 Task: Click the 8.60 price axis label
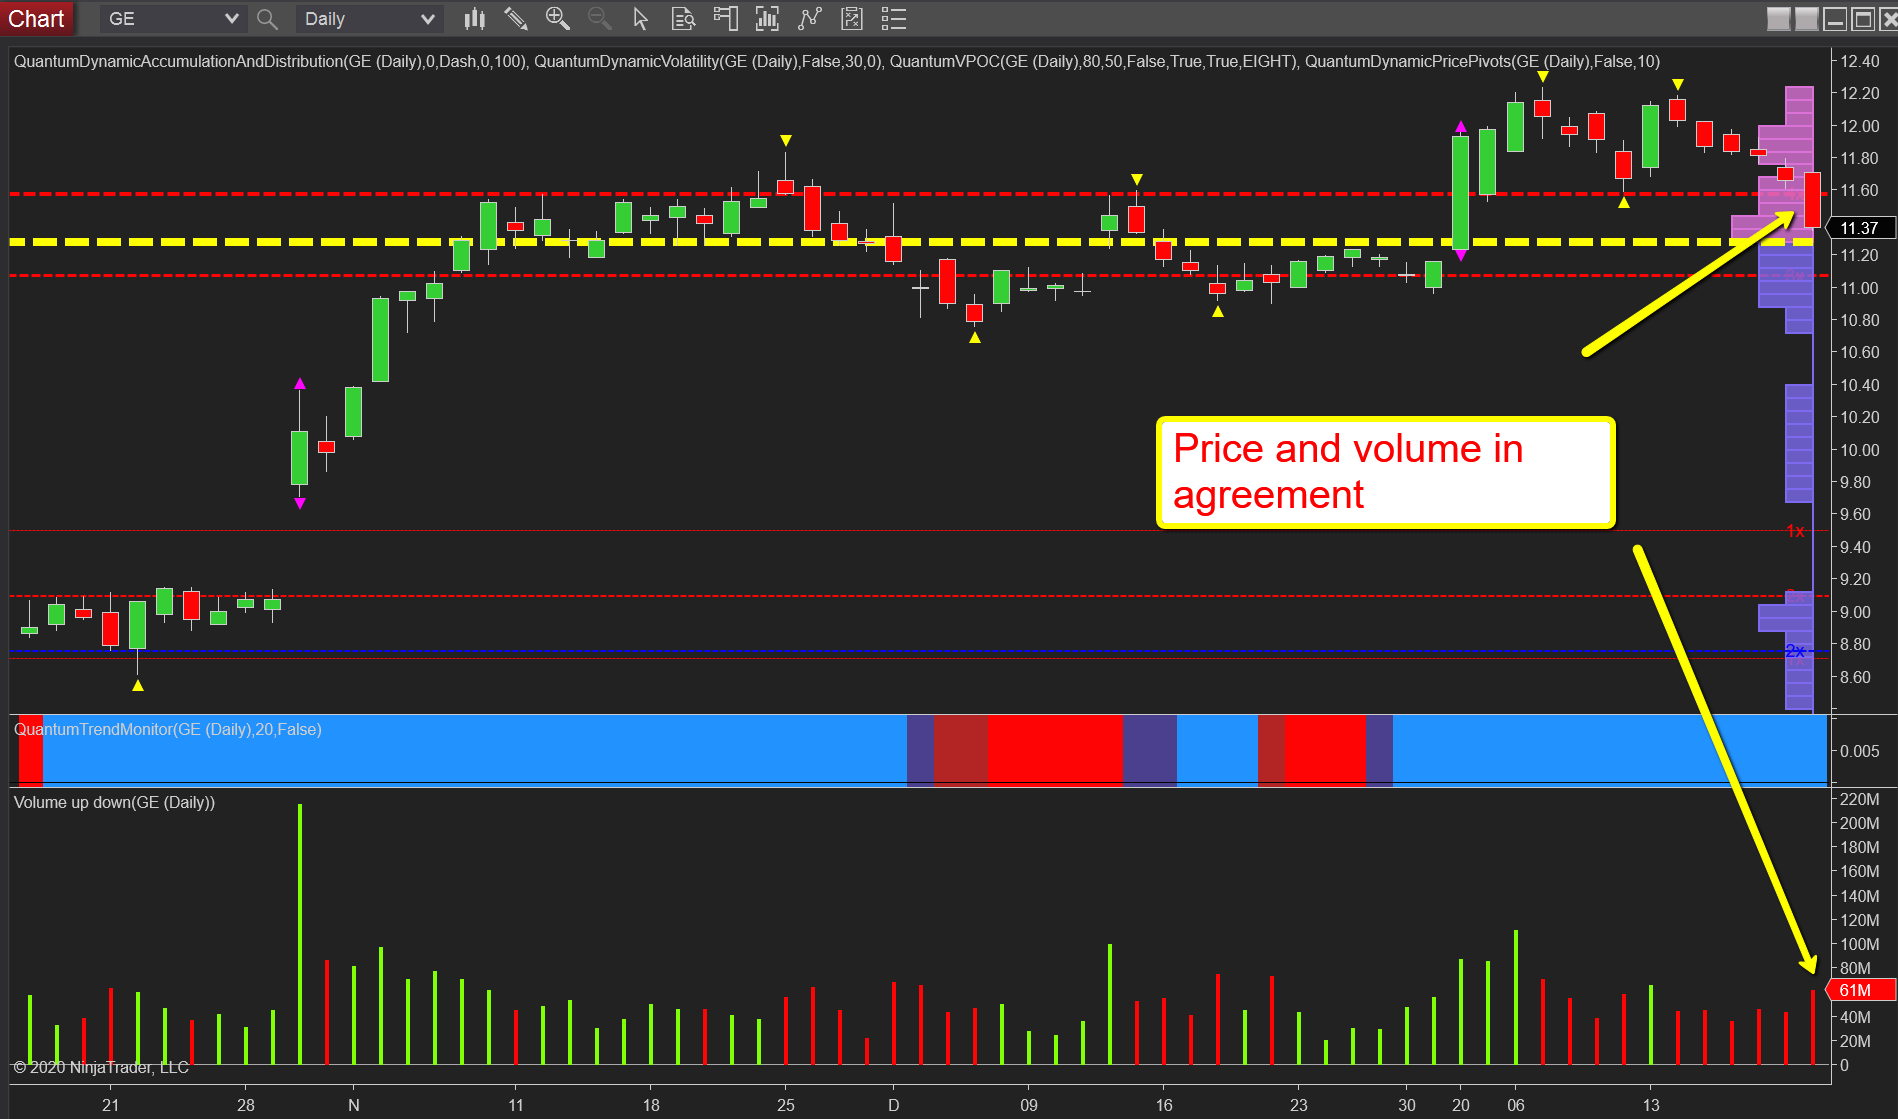[1855, 677]
